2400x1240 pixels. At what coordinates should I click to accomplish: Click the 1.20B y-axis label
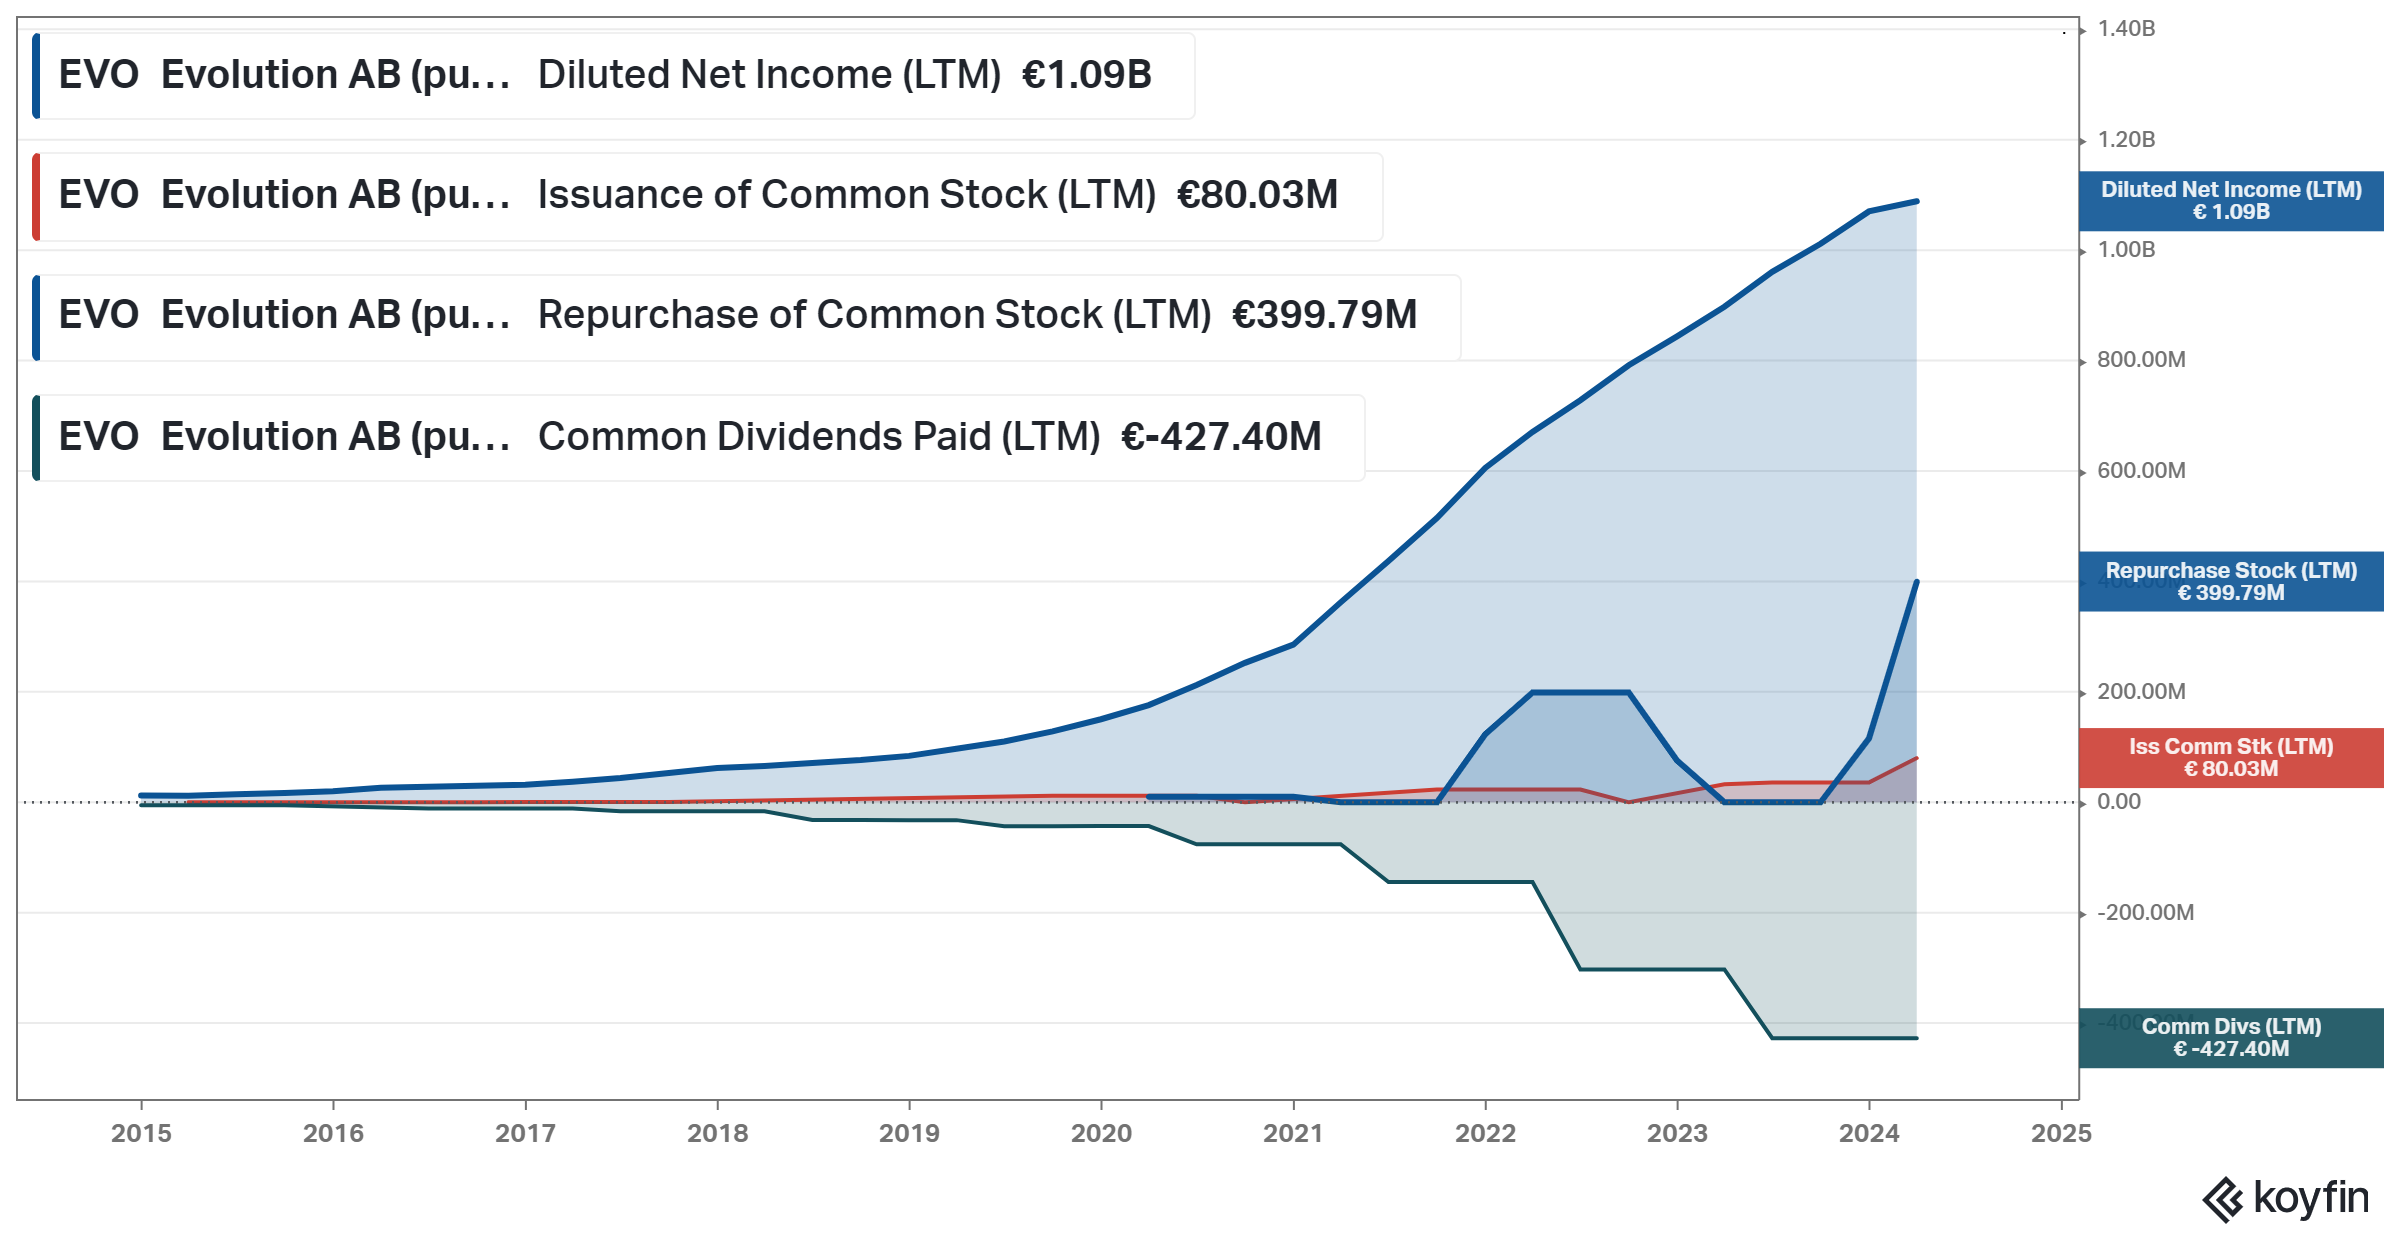(x=2126, y=139)
